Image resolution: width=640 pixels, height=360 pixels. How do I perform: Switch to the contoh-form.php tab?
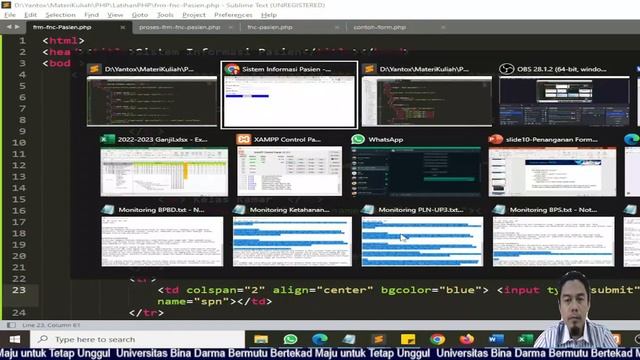pos(380,27)
